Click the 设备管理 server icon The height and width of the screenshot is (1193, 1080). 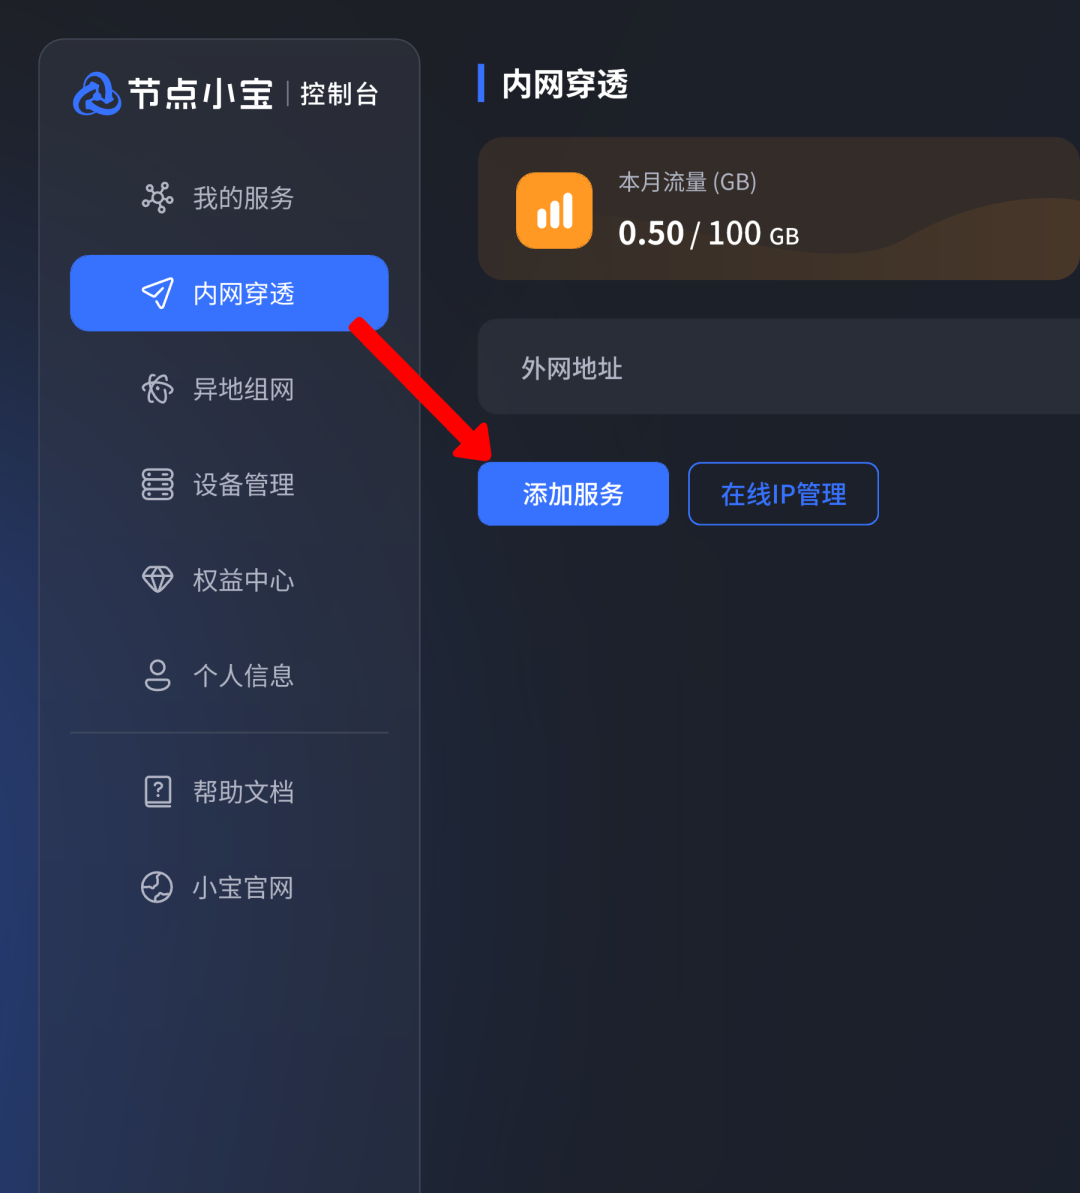[x=158, y=484]
